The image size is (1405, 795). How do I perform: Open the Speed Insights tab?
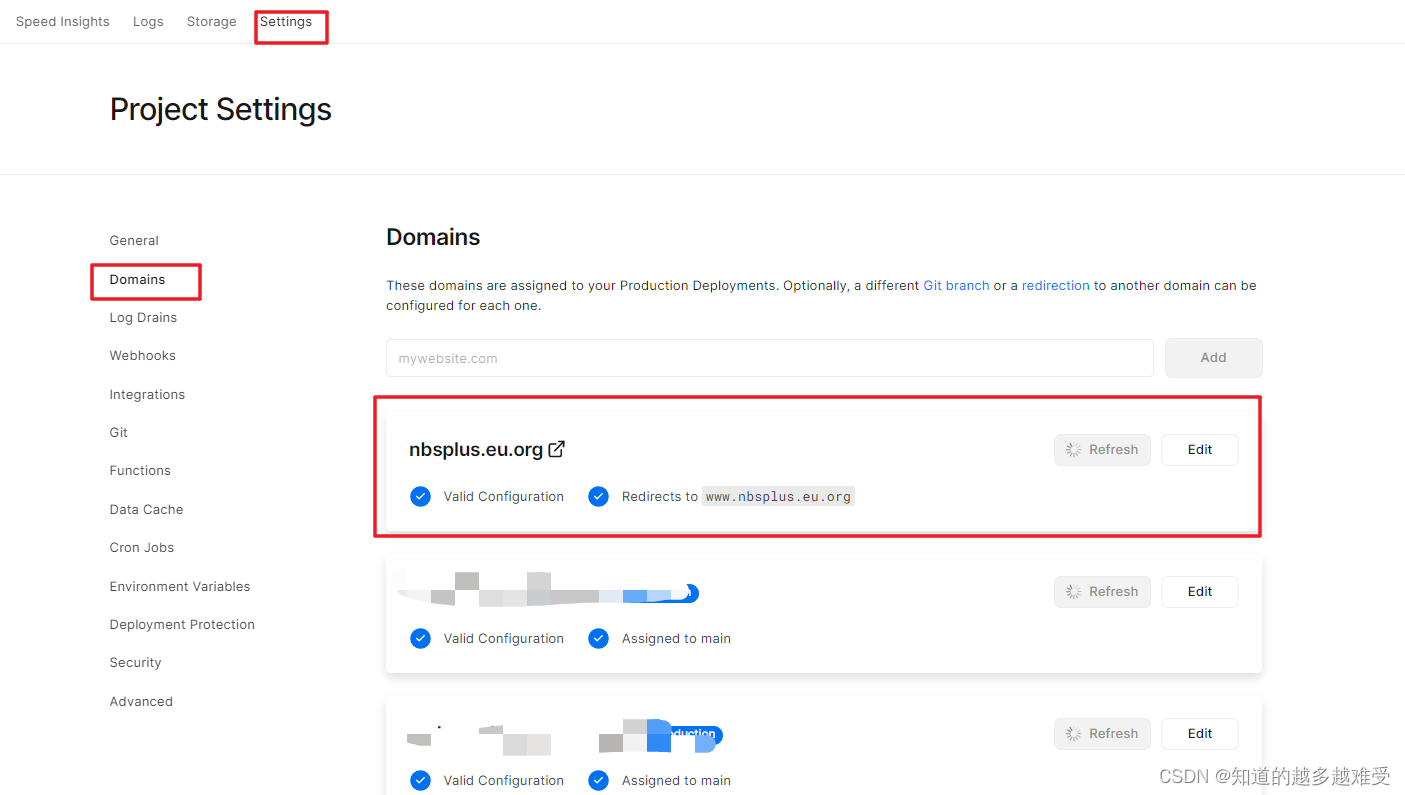pos(63,21)
